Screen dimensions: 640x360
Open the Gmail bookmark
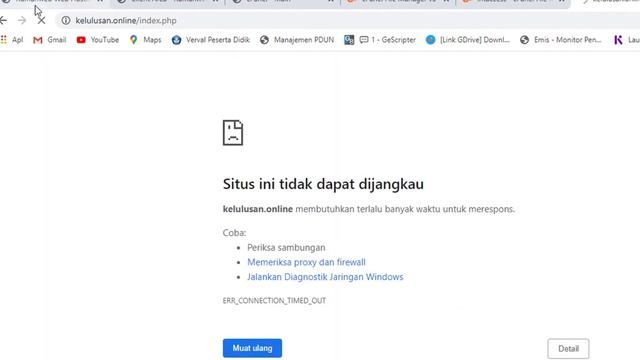[49, 40]
